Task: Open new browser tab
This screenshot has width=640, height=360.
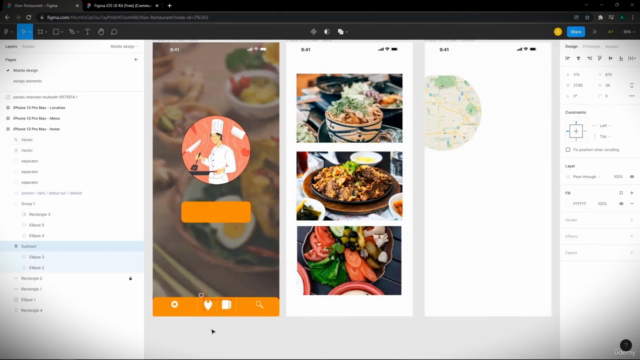Action: [x=169, y=6]
